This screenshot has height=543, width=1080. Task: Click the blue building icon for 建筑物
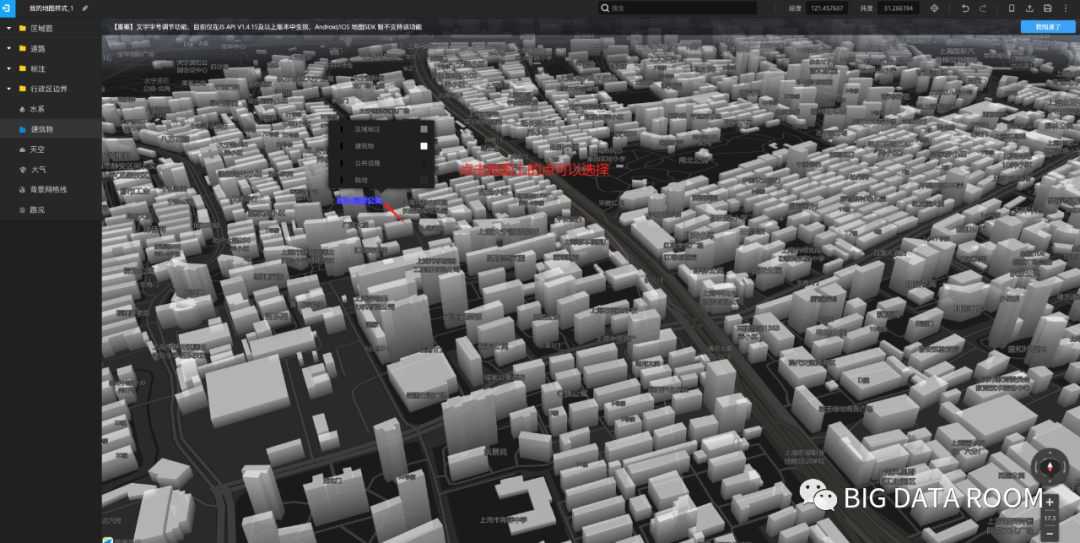click(x=22, y=129)
